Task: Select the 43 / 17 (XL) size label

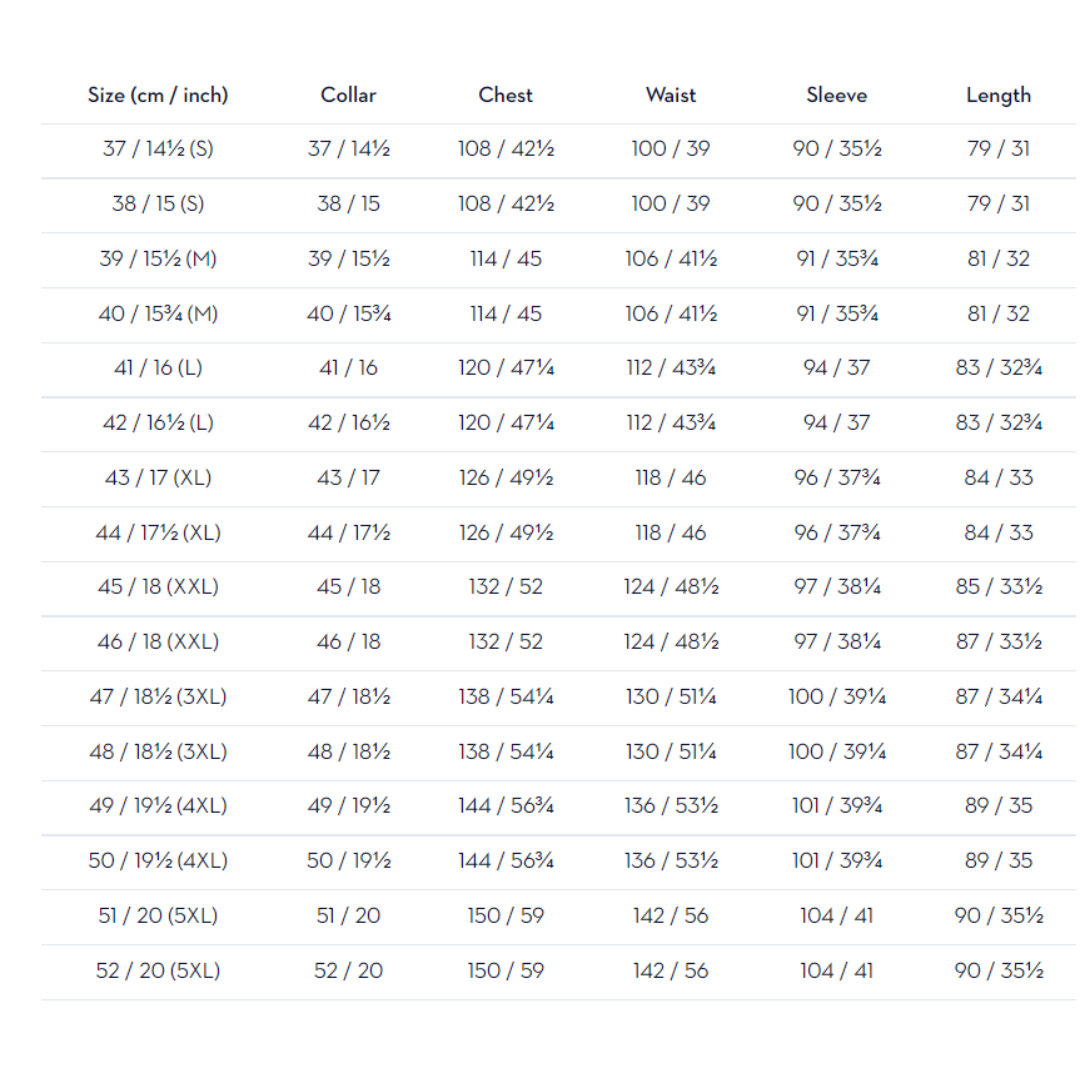Action: point(158,478)
